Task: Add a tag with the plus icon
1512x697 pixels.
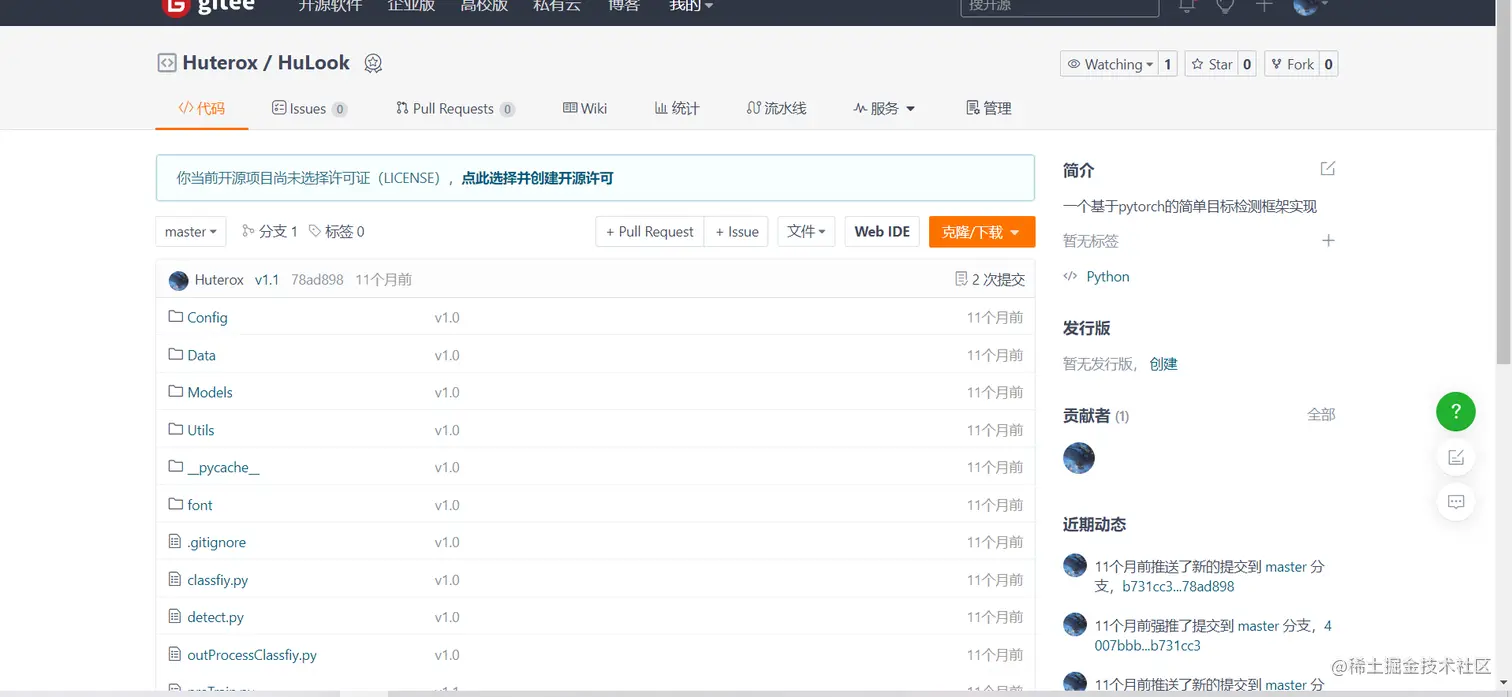Action: click(1328, 240)
